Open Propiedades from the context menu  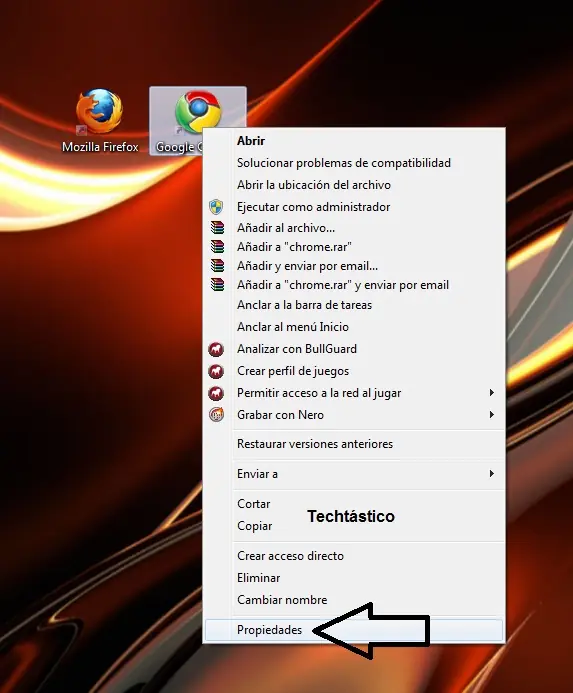(354, 630)
